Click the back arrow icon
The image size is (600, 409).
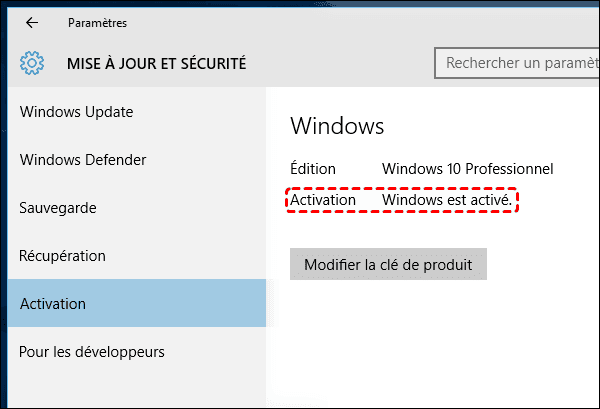32,22
